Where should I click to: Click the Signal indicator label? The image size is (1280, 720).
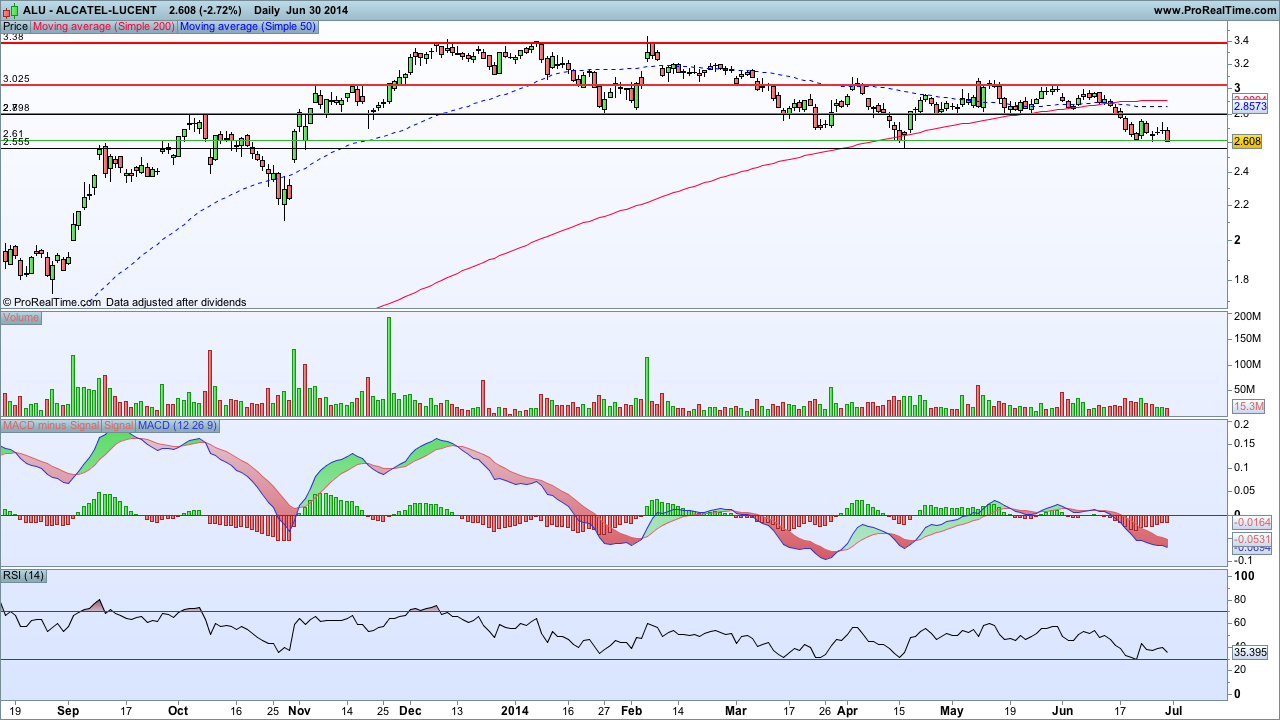(x=119, y=426)
